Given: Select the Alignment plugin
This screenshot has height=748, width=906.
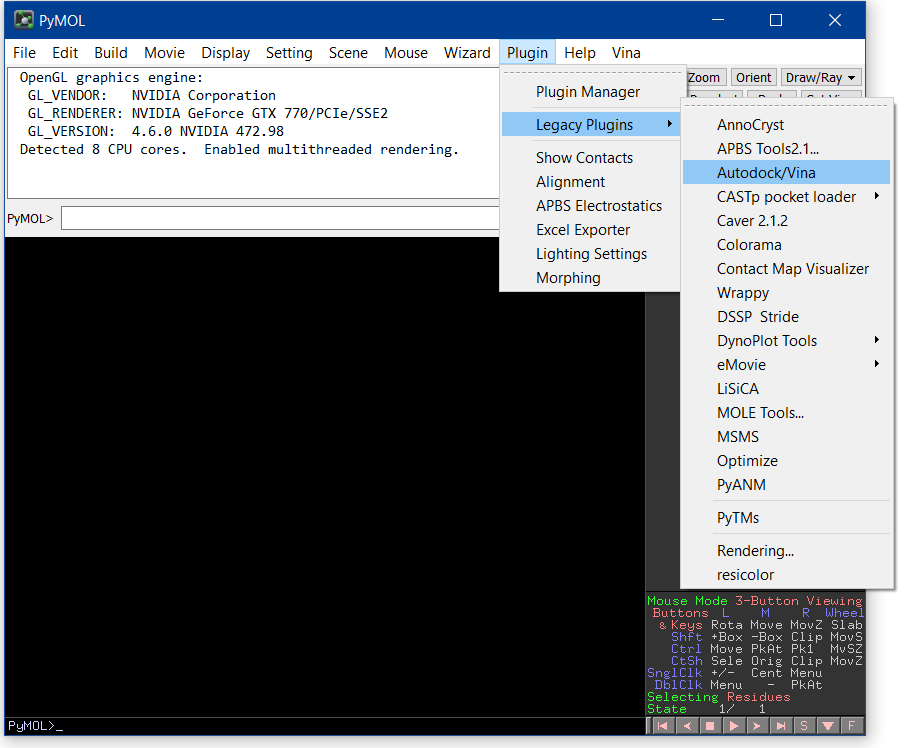Looking at the screenshot, I should (x=591, y=182).
